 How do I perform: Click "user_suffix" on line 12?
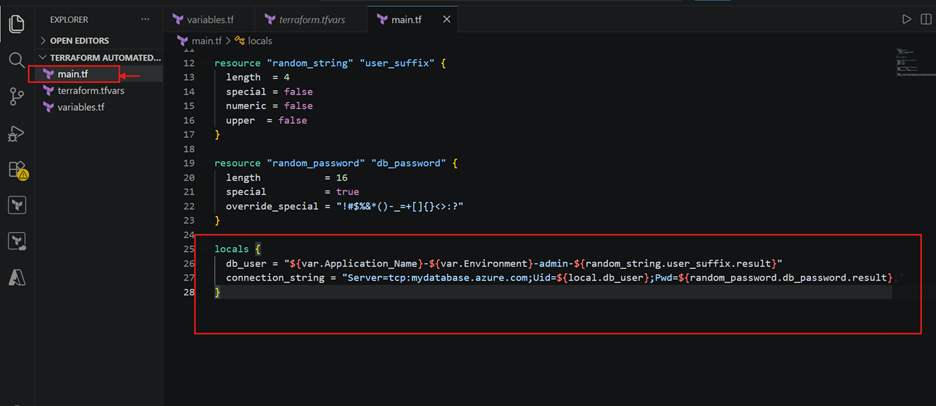(397, 63)
